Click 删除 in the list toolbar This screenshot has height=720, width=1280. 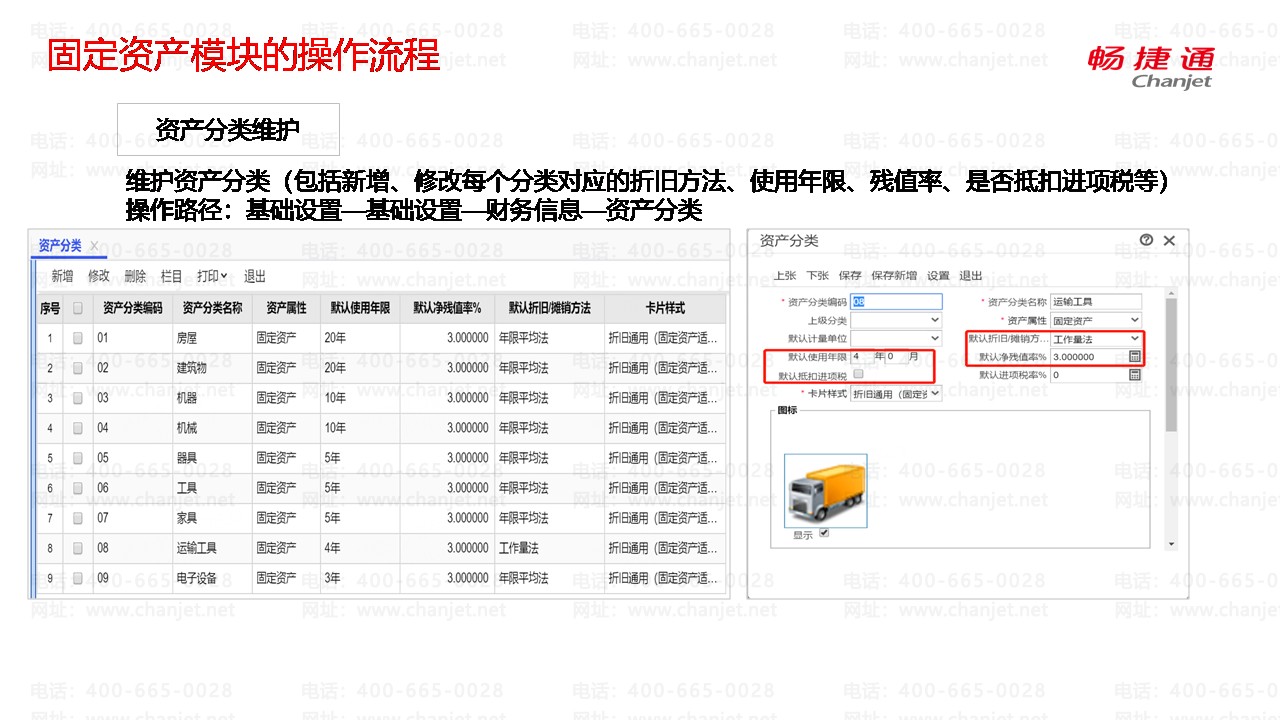(135, 276)
